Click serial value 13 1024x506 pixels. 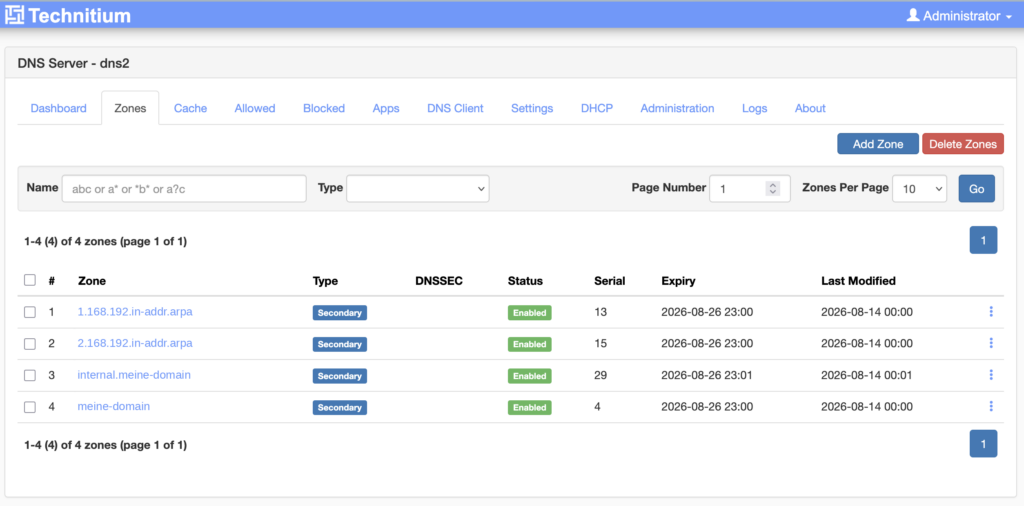click(601, 312)
